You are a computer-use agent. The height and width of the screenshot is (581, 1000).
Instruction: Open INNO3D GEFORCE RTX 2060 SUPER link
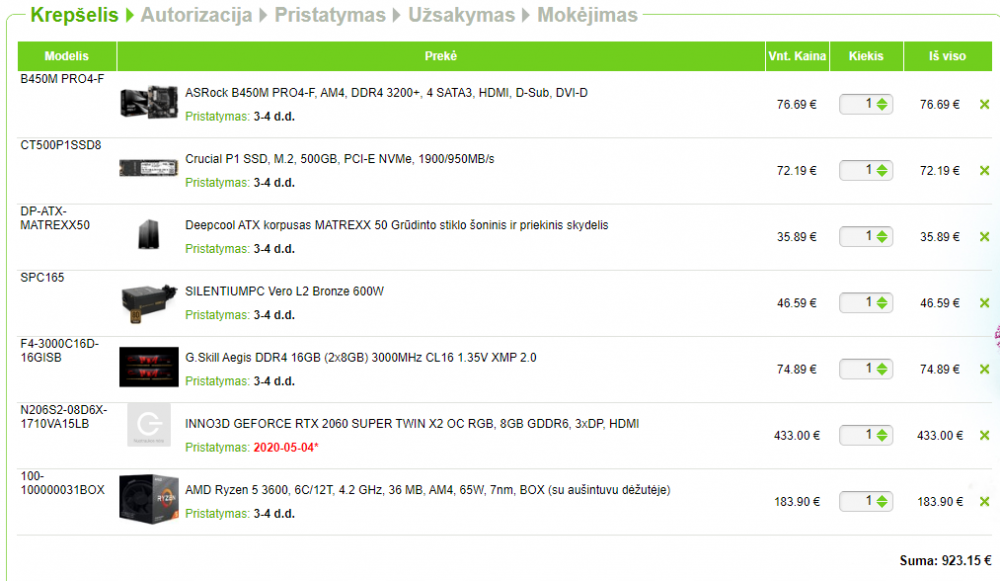click(x=412, y=424)
